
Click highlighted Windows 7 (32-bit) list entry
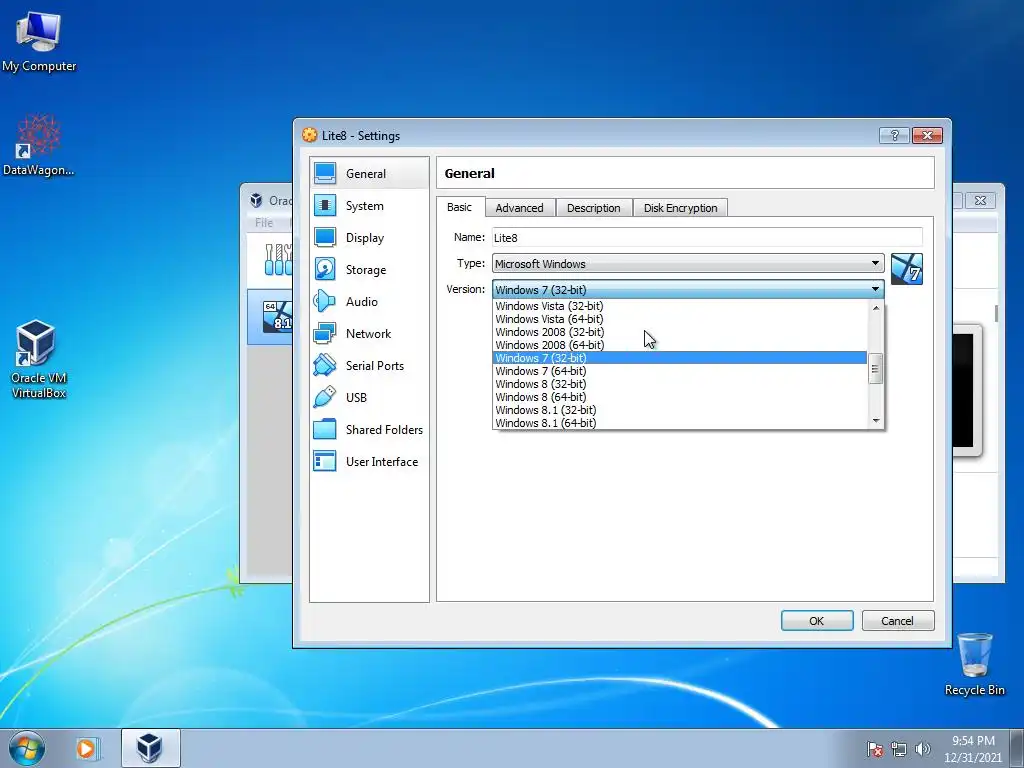[679, 358]
